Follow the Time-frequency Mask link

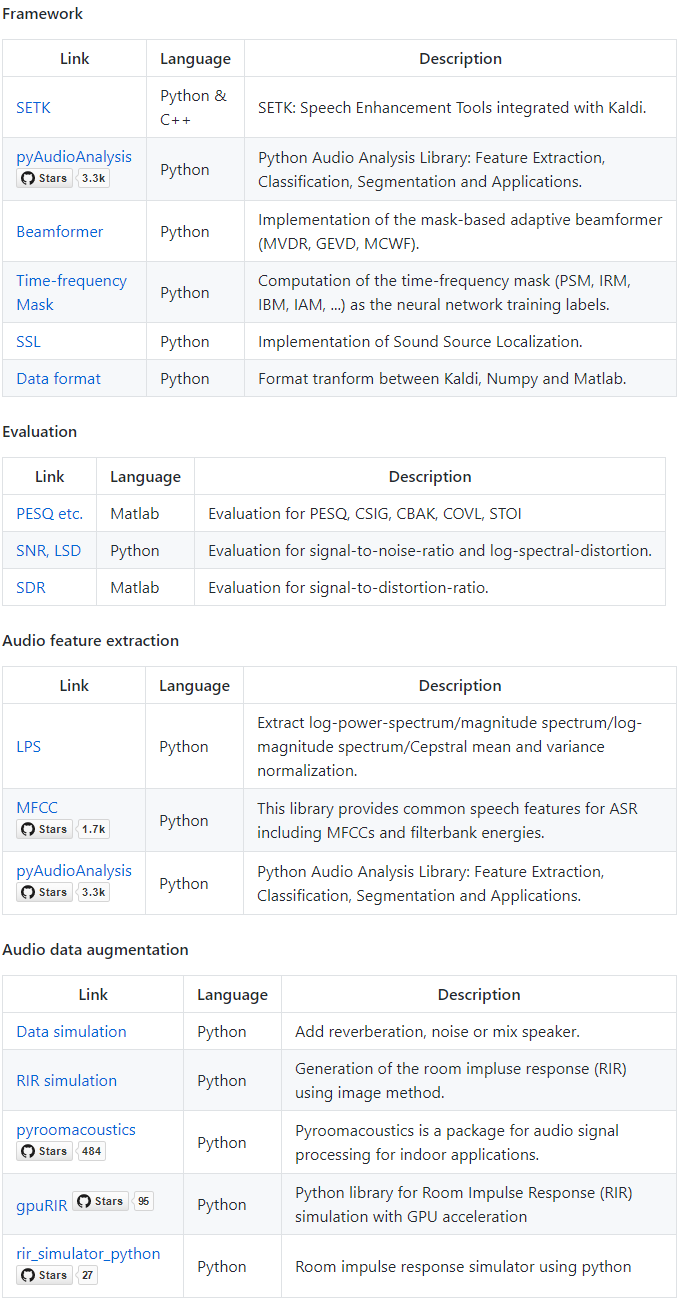tap(71, 292)
